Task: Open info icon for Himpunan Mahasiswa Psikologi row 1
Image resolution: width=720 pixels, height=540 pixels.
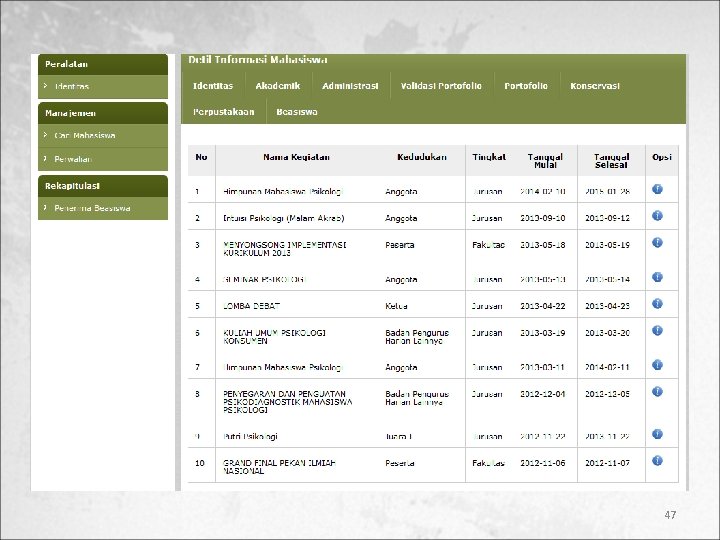Action: click(x=657, y=189)
